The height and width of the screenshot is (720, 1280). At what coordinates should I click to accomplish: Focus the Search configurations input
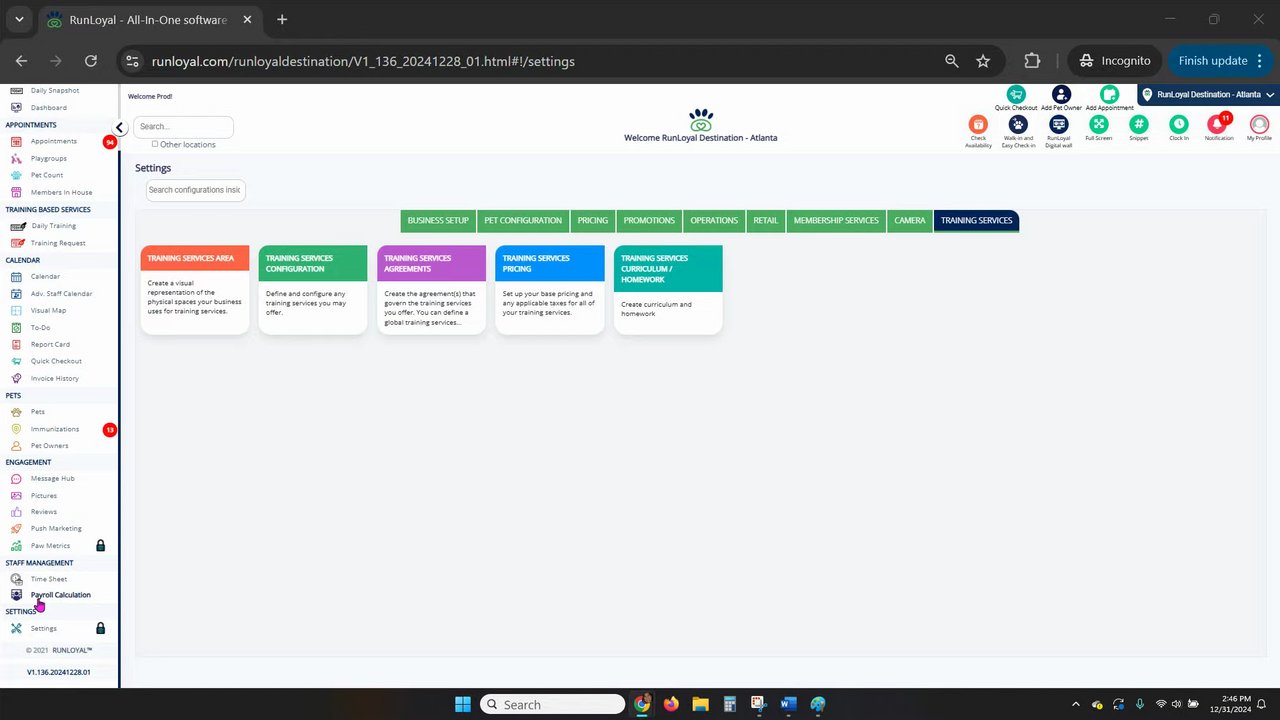(x=195, y=190)
